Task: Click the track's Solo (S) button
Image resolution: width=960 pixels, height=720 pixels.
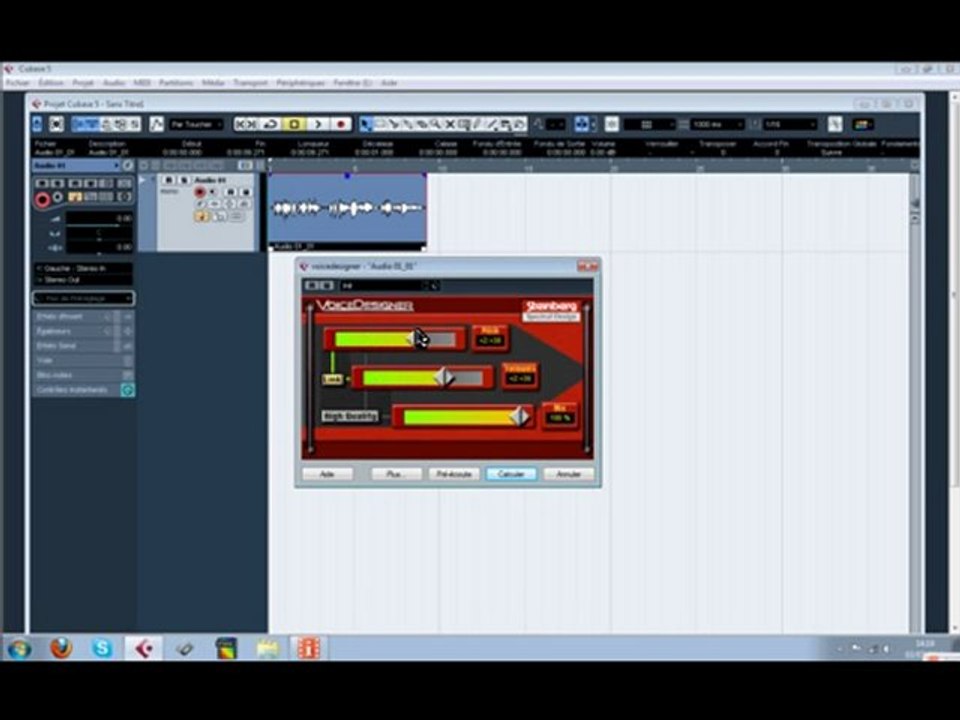Action: [x=183, y=180]
